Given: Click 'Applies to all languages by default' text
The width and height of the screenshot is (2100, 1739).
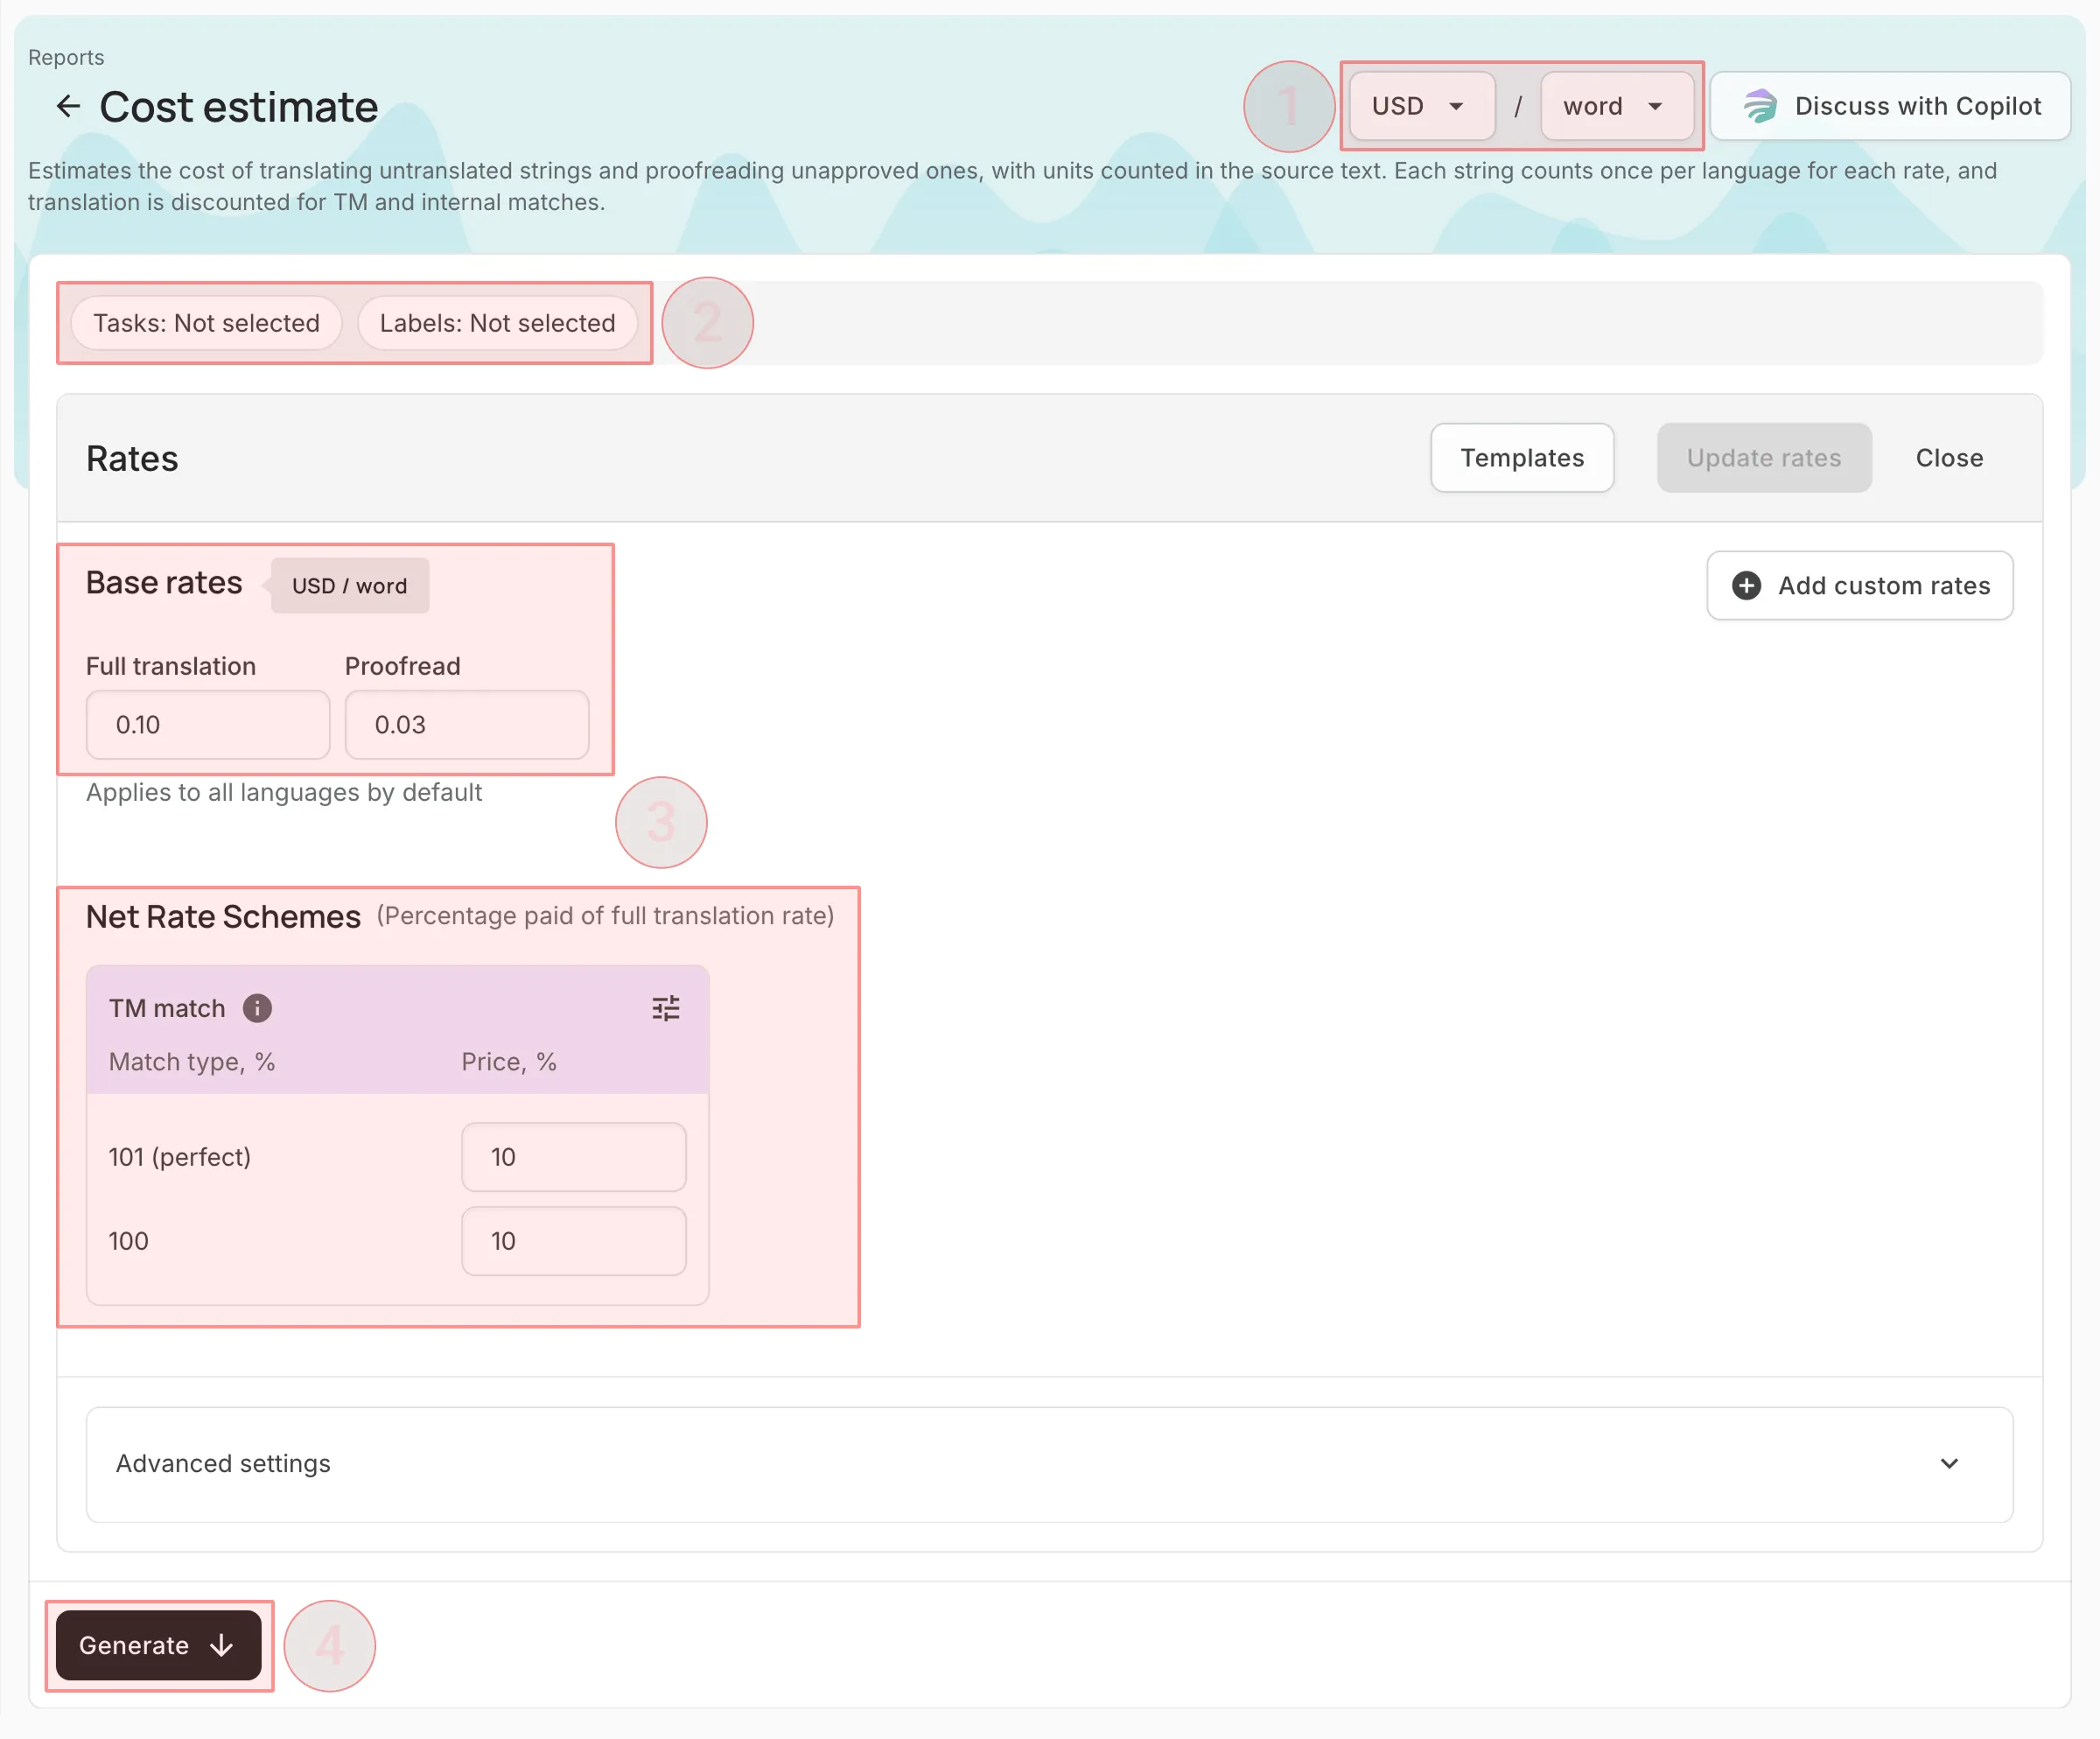Looking at the screenshot, I should [x=284, y=793].
